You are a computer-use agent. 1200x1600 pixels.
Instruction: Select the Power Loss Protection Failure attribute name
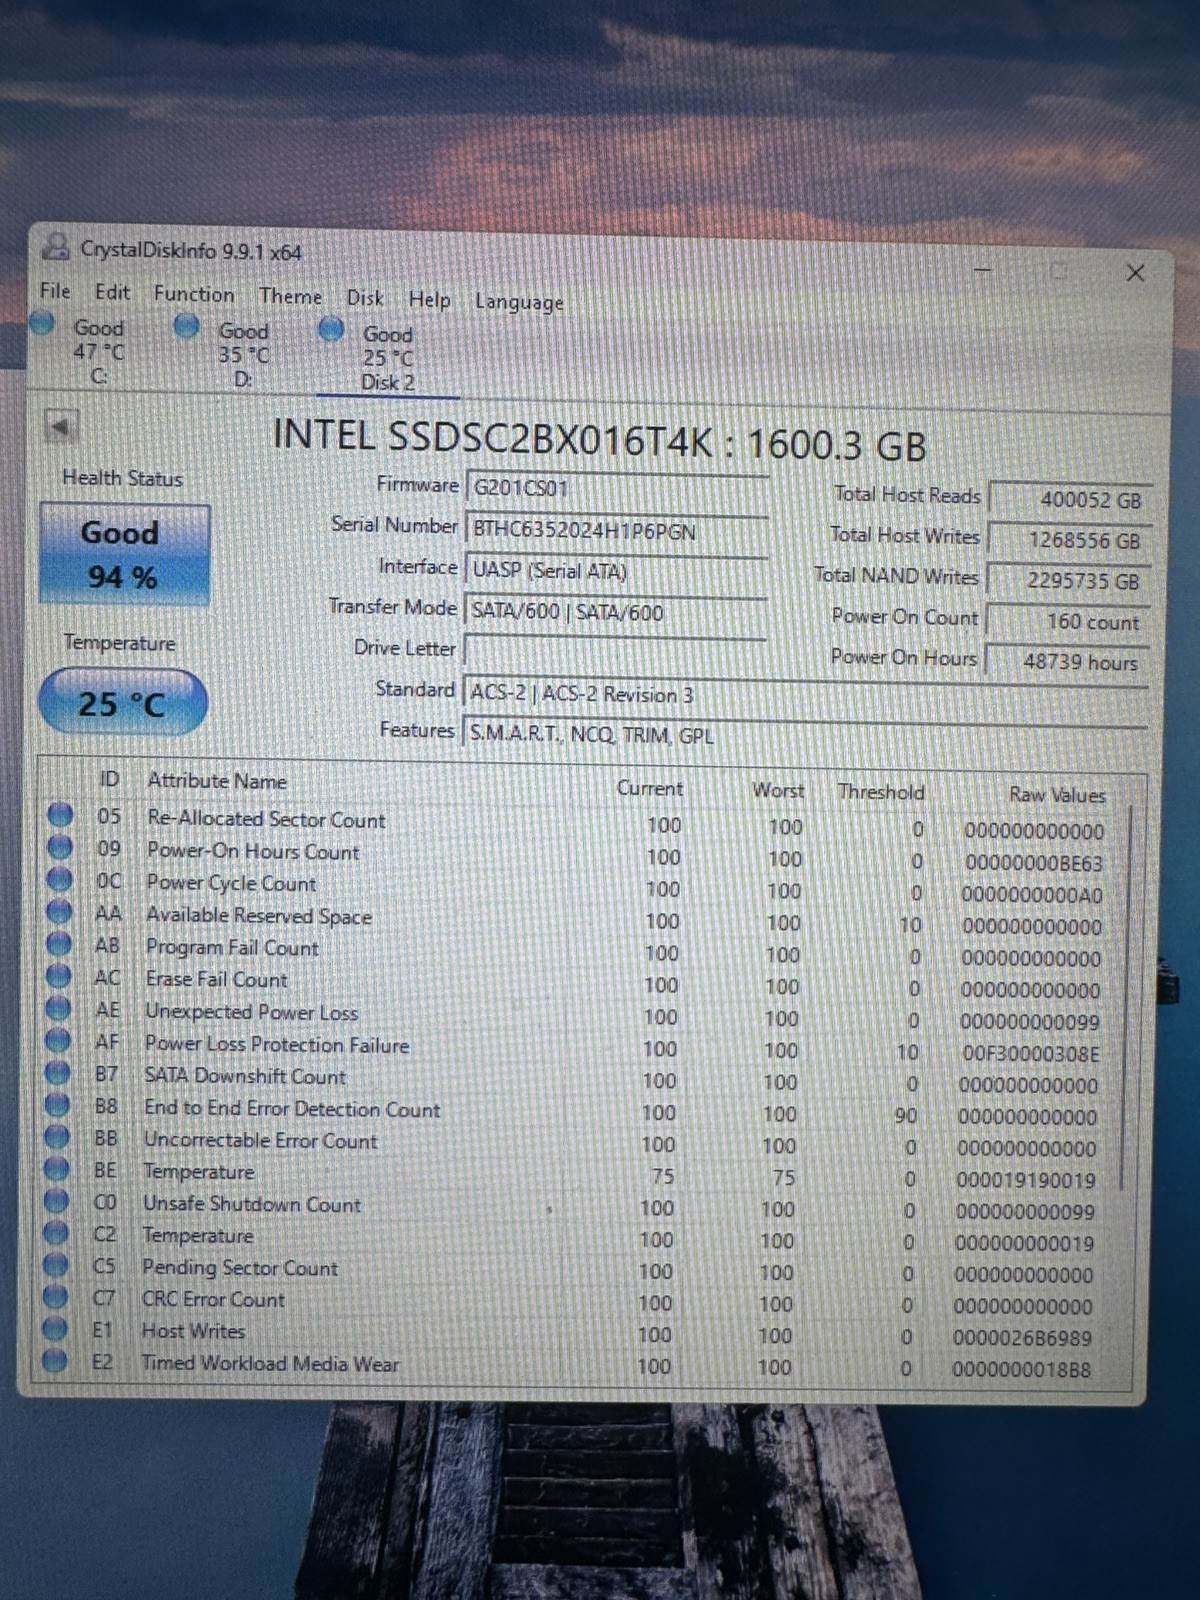click(277, 1044)
